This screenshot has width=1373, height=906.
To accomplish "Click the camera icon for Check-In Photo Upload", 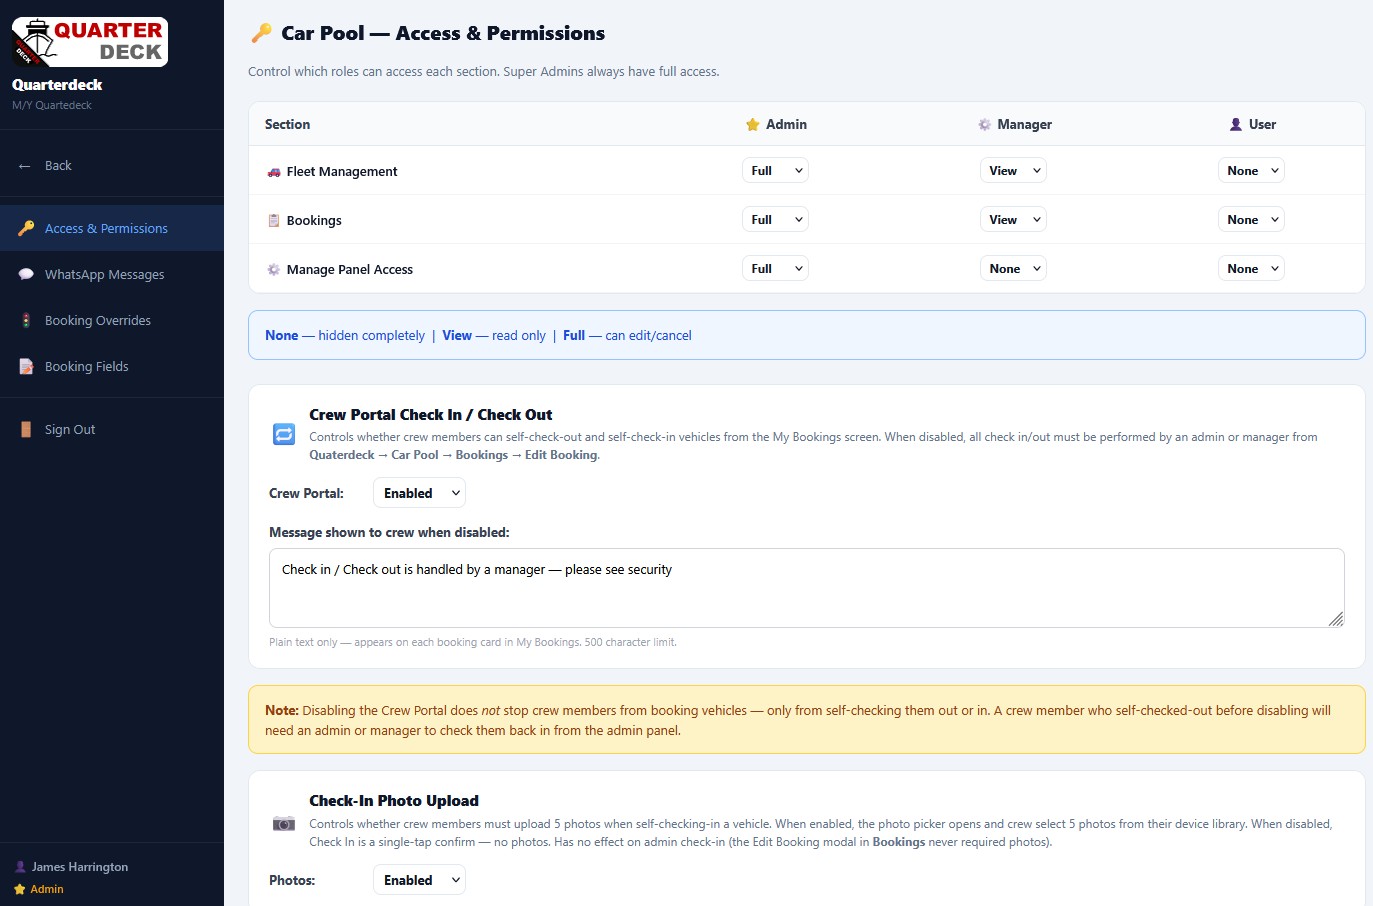I will coord(284,824).
